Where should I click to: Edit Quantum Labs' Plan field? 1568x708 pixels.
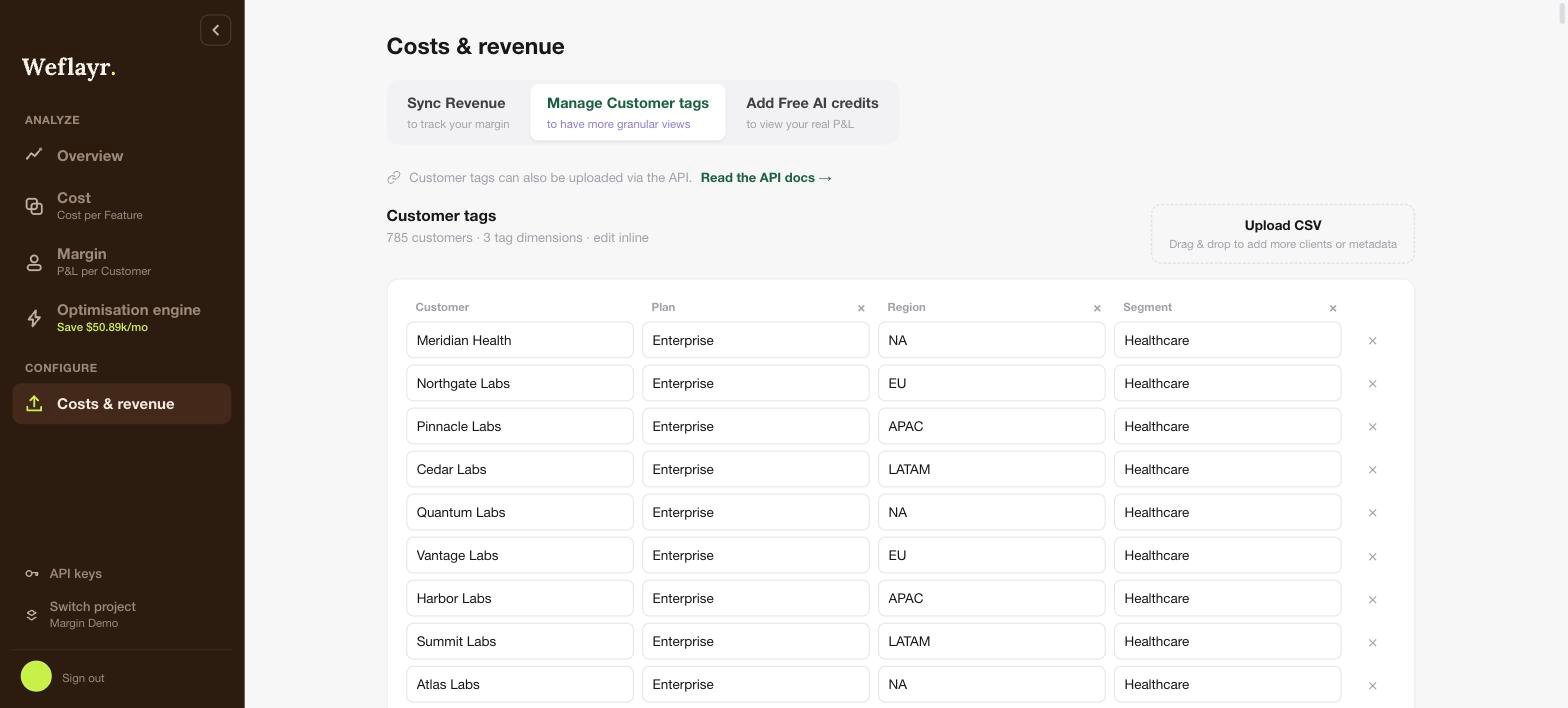(x=756, y=512)
